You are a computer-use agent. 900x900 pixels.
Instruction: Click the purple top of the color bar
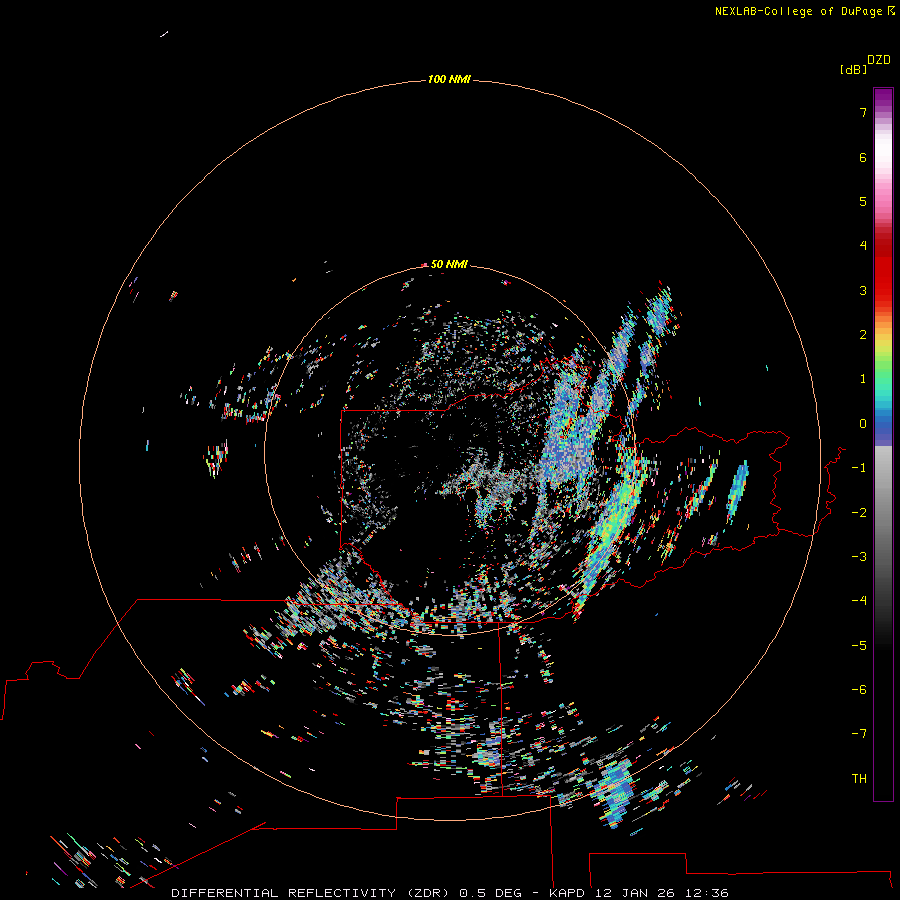883,99
